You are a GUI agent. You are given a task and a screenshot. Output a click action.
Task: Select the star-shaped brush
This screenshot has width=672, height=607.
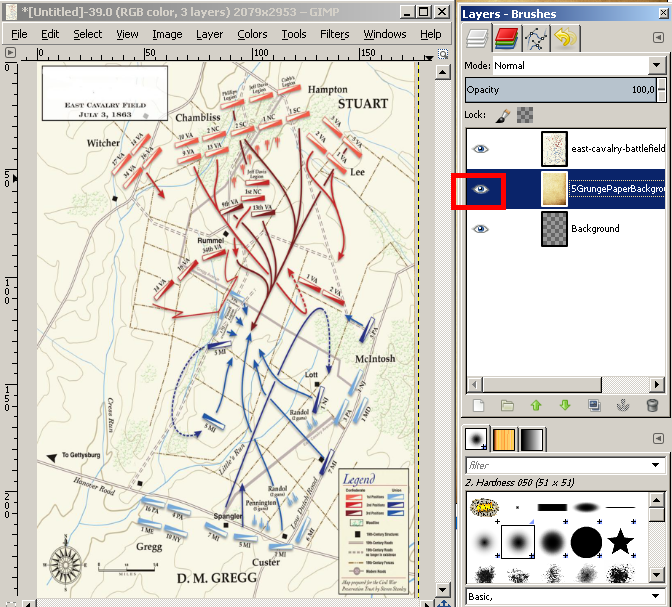pyautogui.click(x=620, y=543)
